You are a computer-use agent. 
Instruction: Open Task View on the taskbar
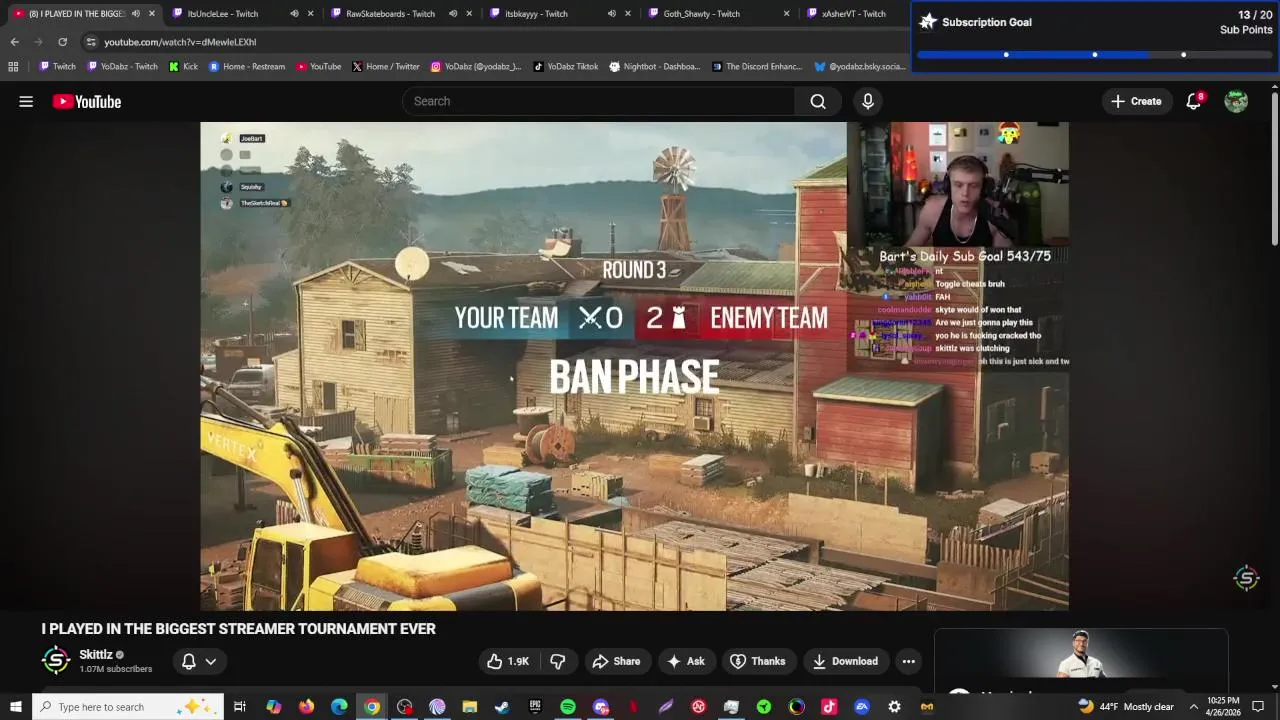coord(240,707)
